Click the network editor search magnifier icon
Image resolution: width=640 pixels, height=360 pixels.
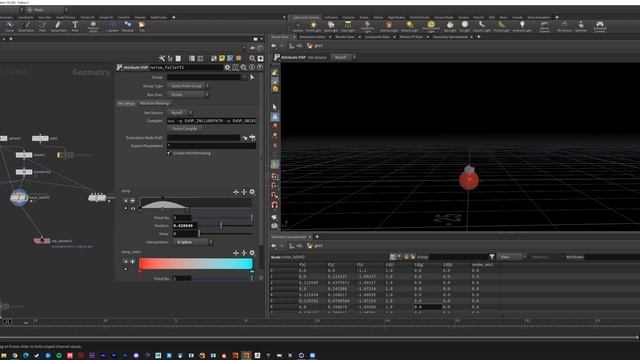(252, 59)
